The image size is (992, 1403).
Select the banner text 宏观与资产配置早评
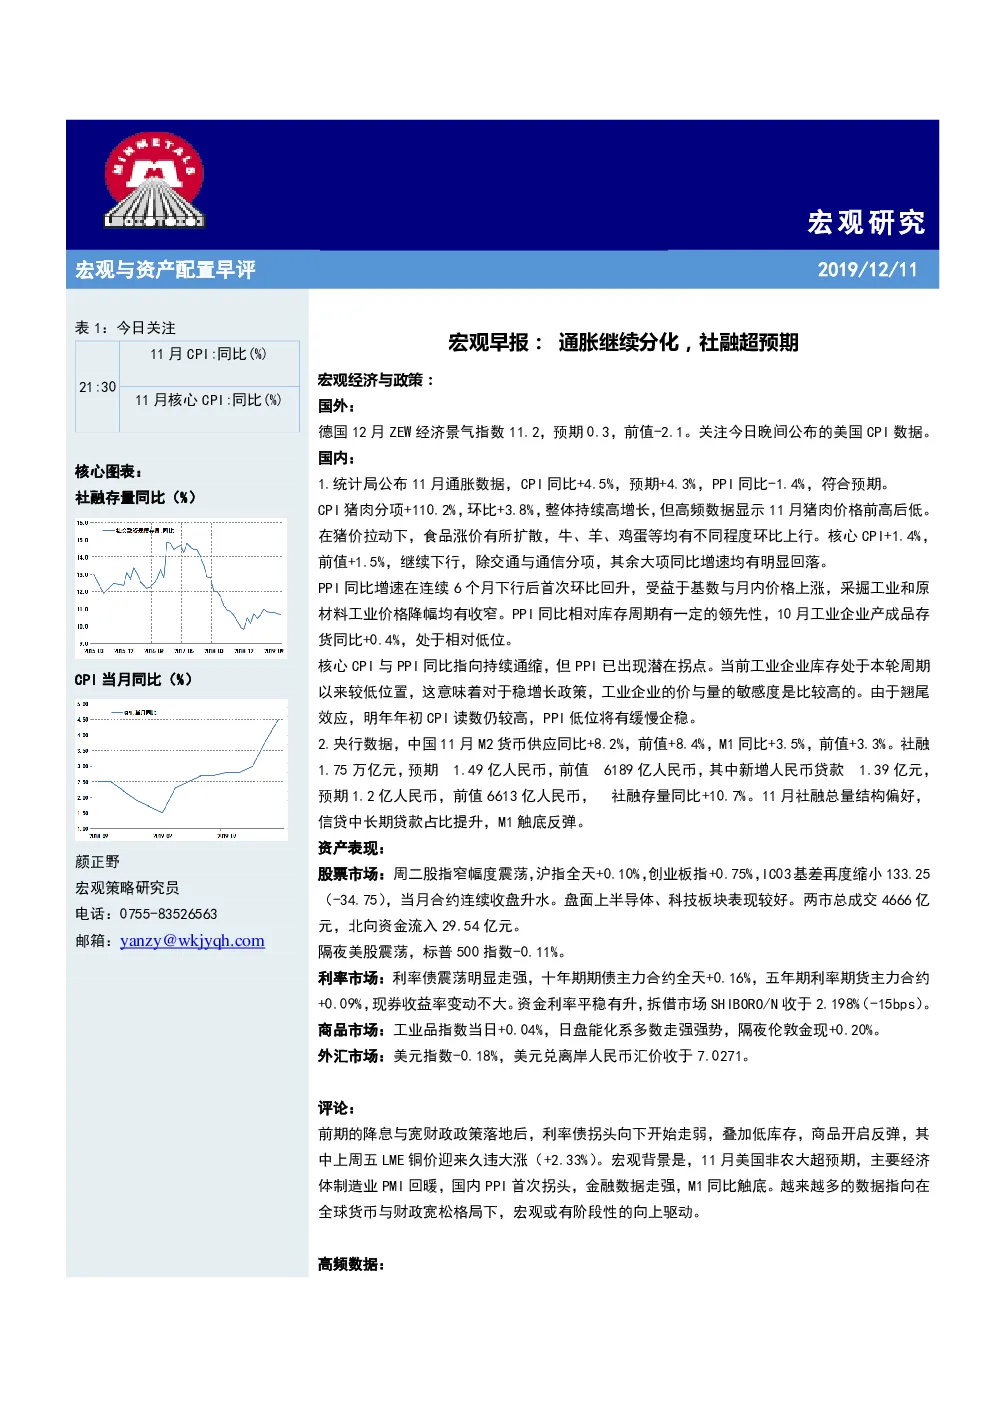[x=165, y=270]
